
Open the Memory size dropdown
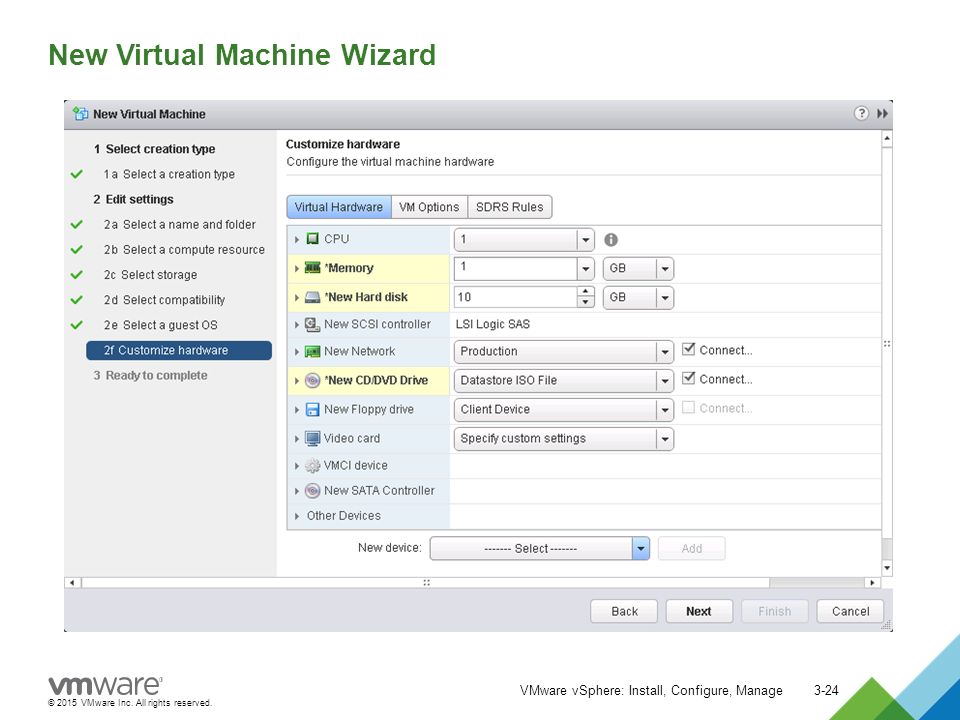(585, 268)
